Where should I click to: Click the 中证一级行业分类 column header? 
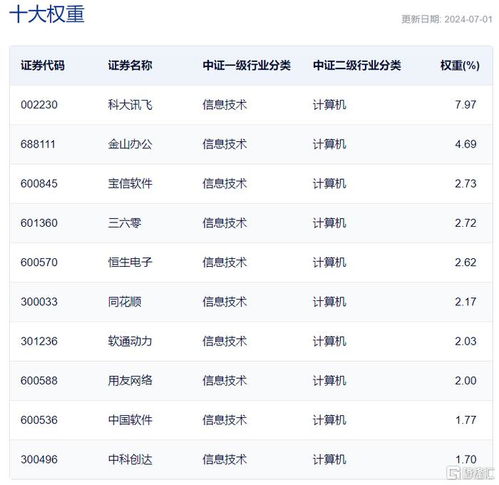tap(247, 65)
